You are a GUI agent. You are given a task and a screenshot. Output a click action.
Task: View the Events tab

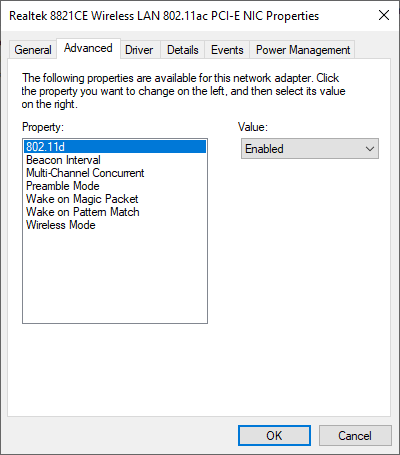(x=227, y=50)
